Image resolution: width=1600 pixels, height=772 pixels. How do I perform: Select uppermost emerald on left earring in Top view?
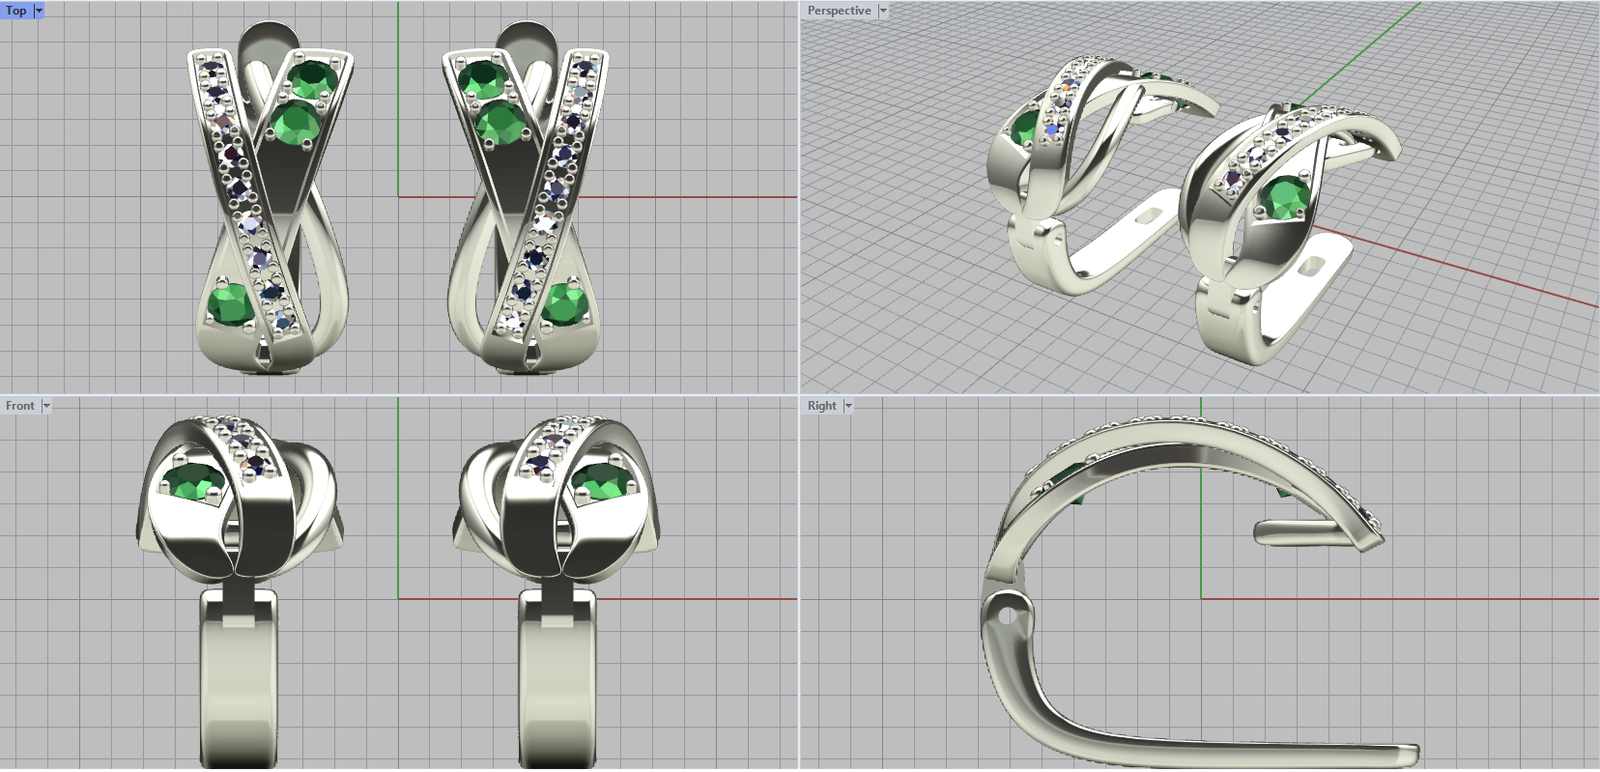(x=313, y=79)
